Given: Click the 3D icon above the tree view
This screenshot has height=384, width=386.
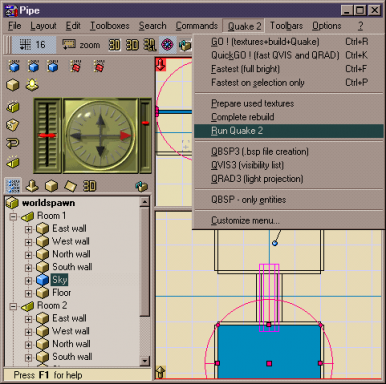Looking at the screenshot, I should click(x=89, y=186).
